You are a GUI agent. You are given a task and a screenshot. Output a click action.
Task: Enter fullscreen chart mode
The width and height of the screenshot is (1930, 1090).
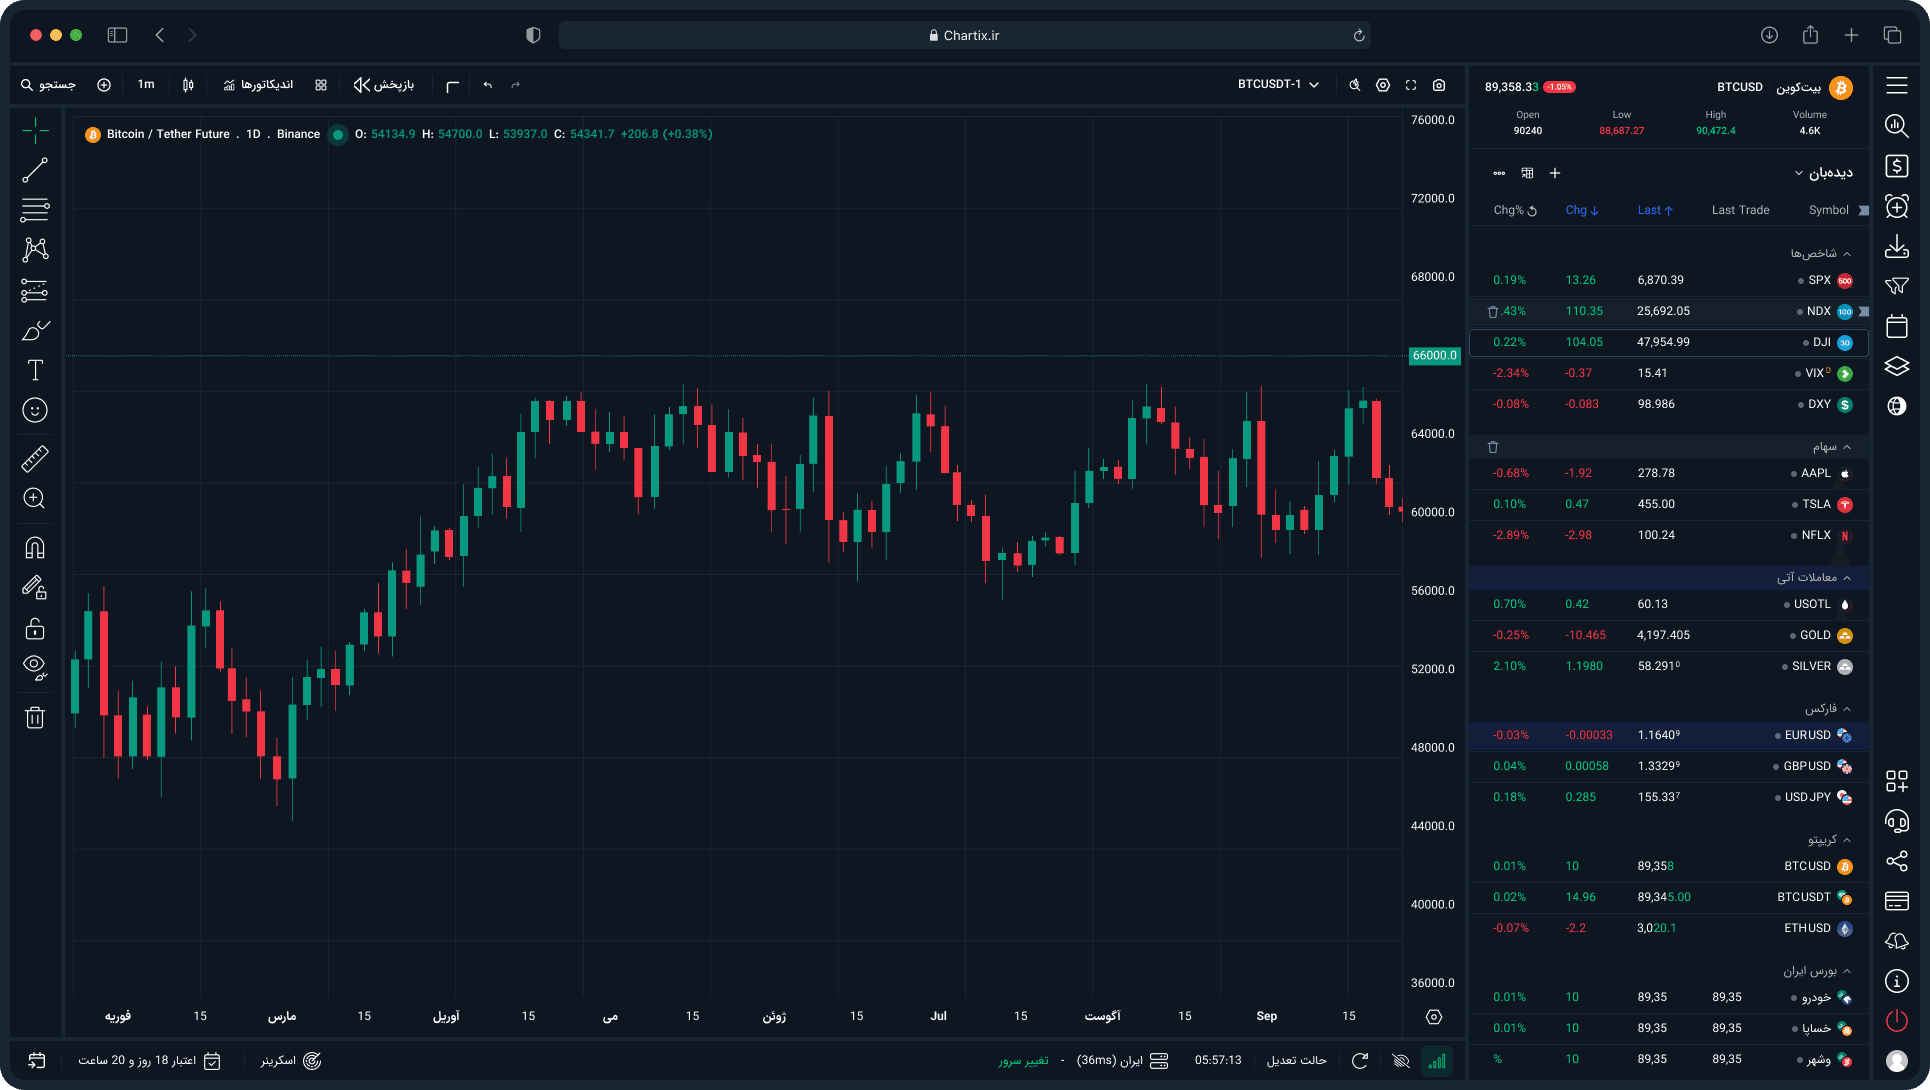[1411, 85]
